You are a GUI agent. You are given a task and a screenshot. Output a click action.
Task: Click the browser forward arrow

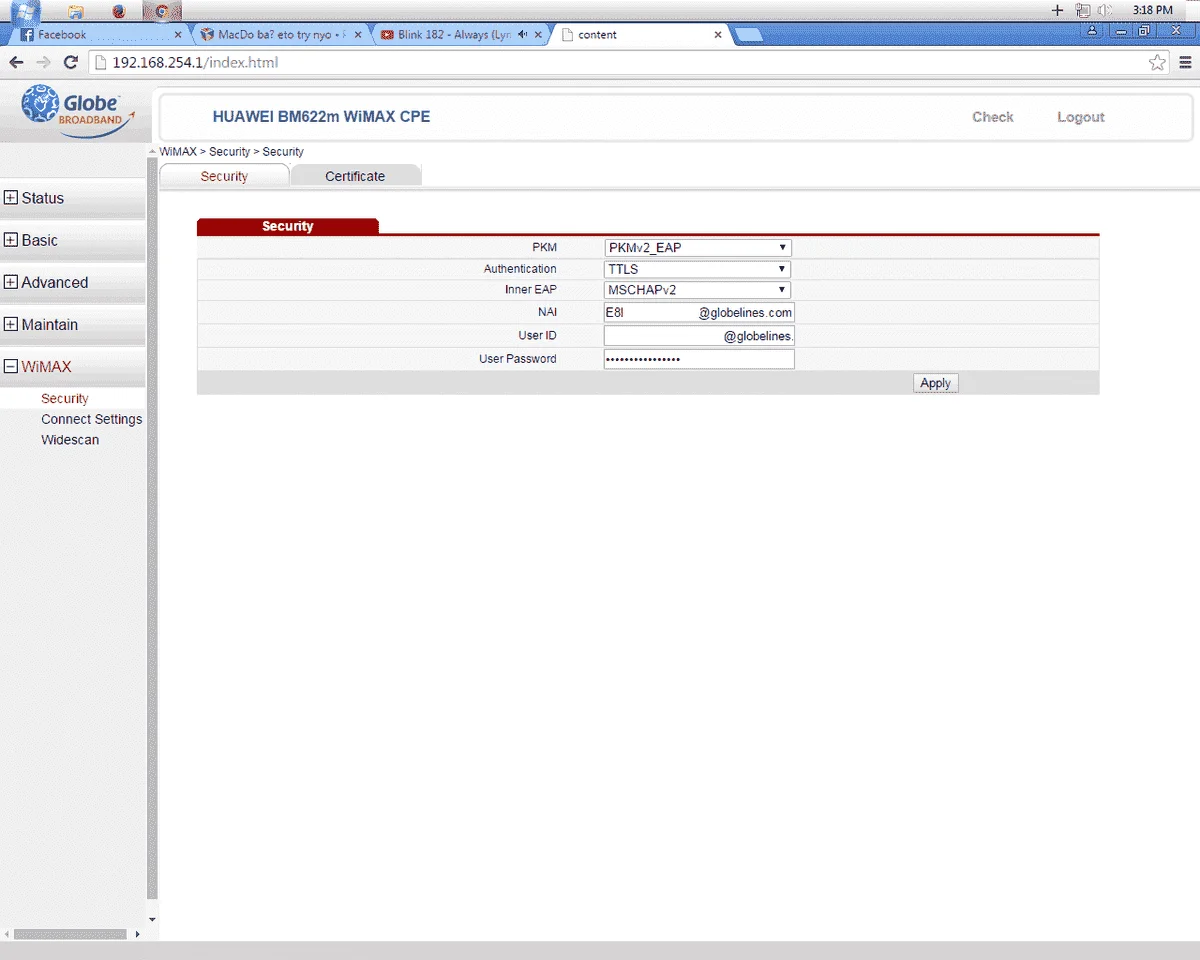point(43,62)
